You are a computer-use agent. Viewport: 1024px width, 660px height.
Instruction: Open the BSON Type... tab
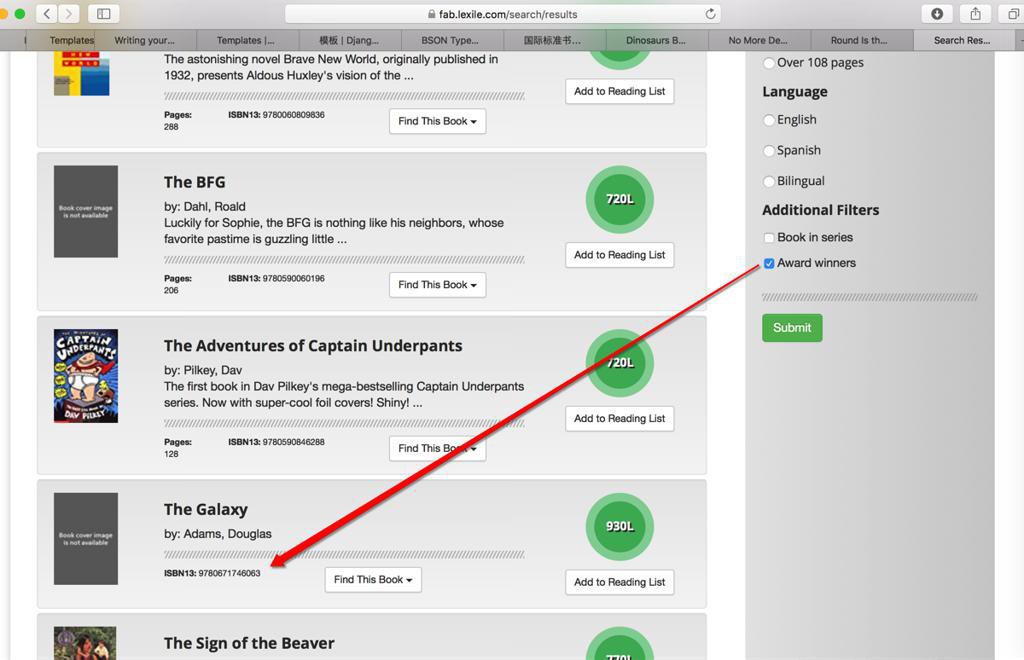450,40
